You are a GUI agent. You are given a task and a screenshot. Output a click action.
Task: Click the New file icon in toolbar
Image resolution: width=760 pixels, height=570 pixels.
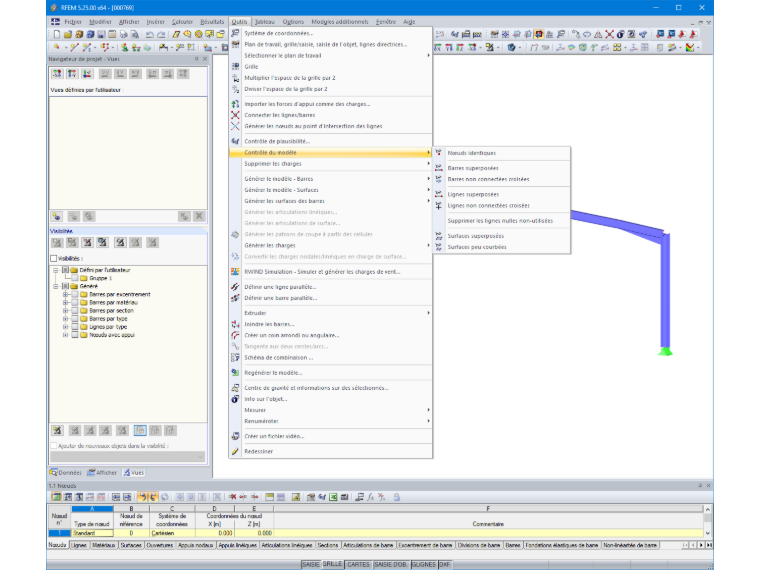(57, 34)
